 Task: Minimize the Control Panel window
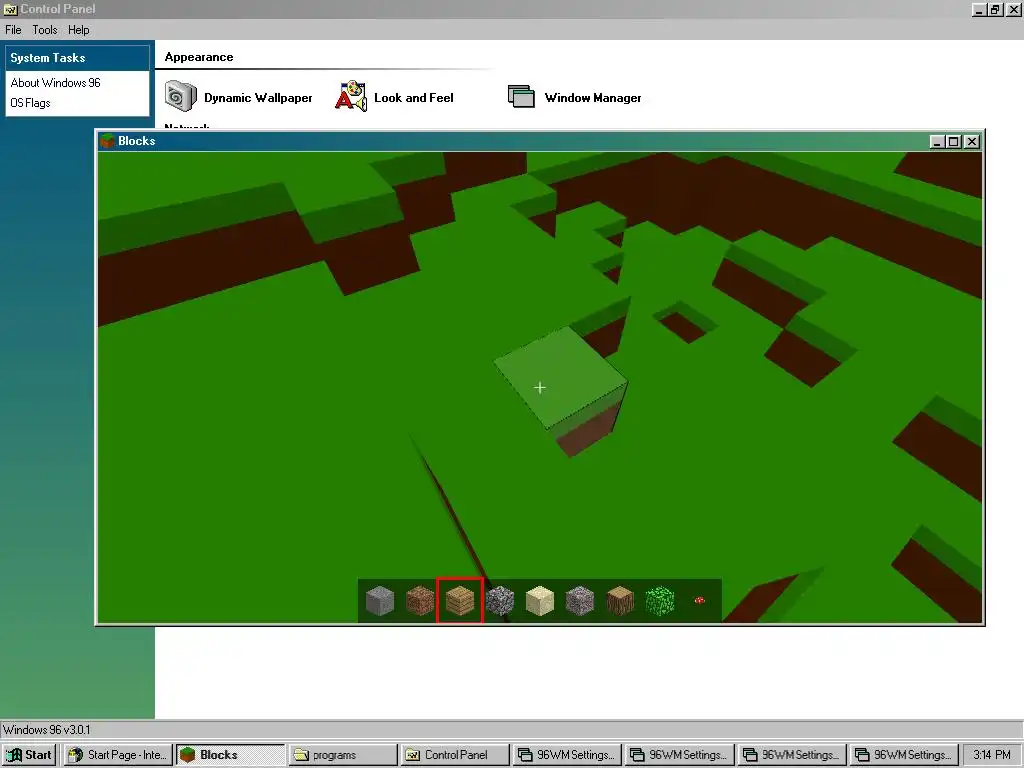click(979, 10)
